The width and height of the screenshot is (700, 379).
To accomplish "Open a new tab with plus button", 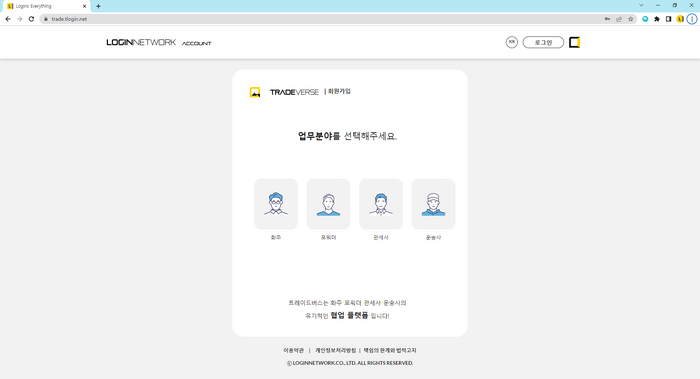I will click(x=98, y=6).
